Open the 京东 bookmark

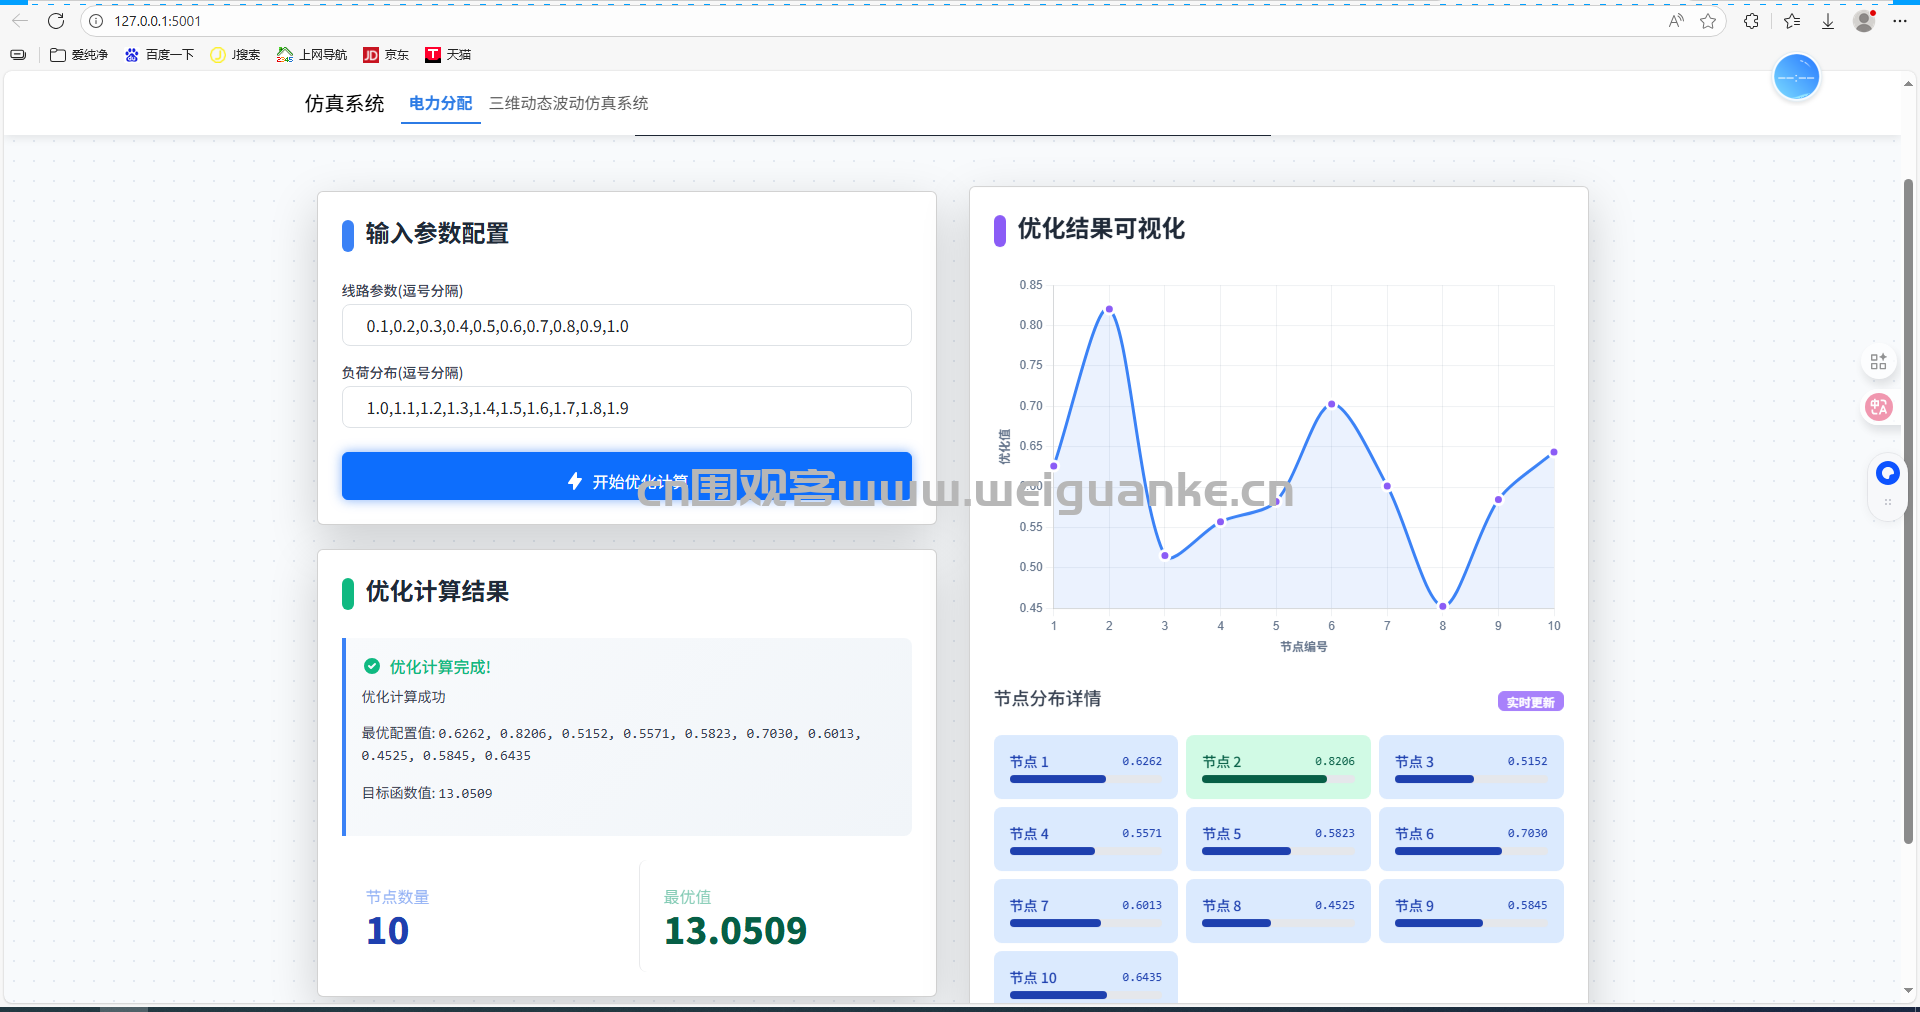tap(386, 55)
